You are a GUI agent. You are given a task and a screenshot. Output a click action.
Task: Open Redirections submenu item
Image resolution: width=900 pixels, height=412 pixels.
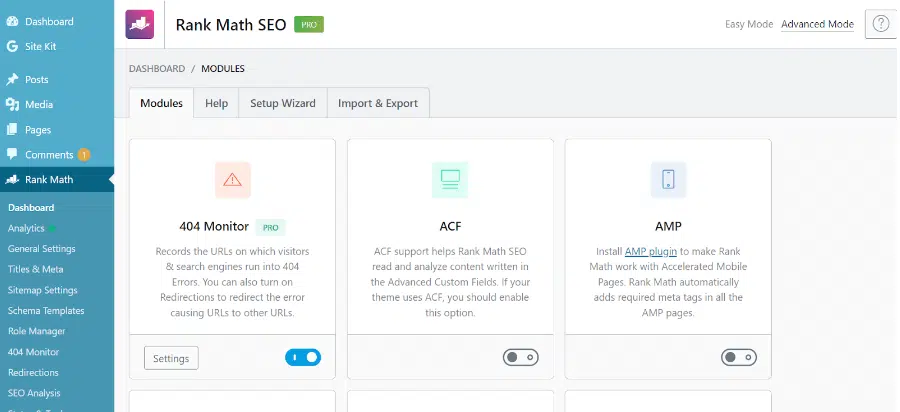[33, 373]
